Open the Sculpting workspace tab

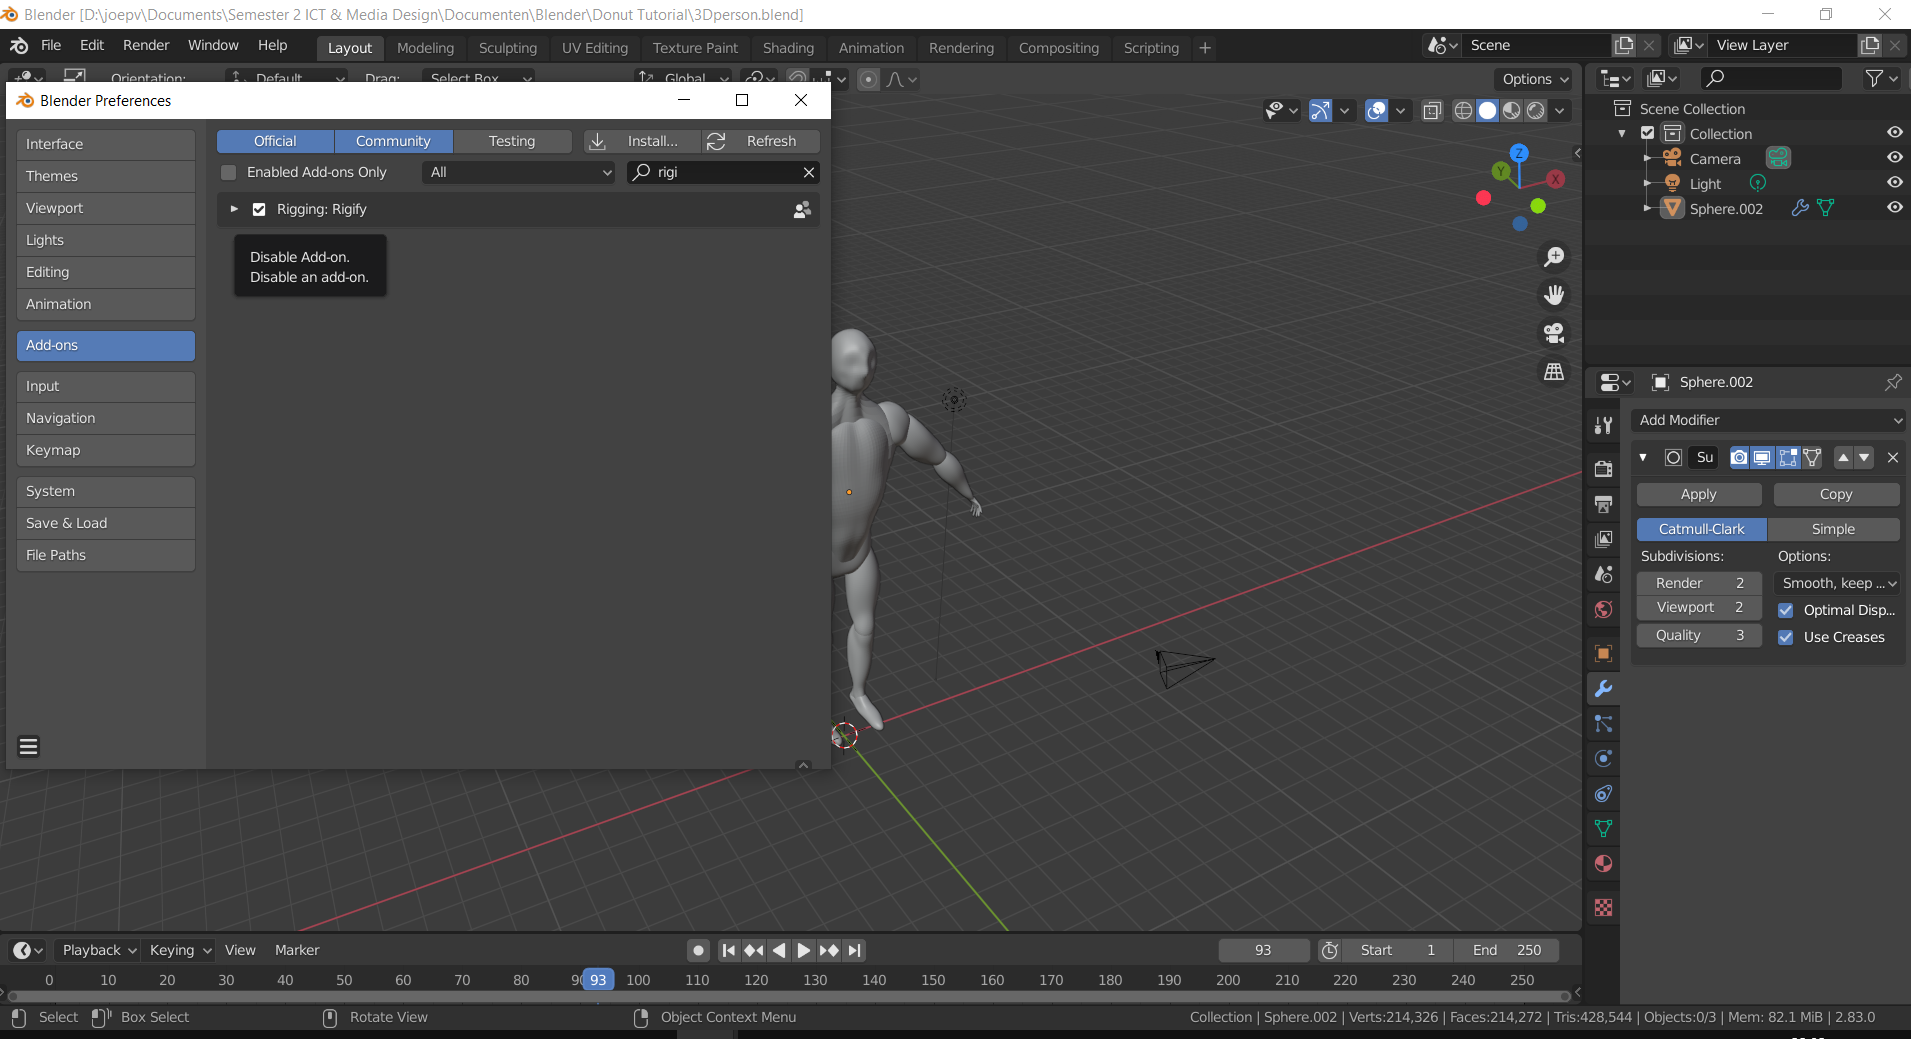[507, 48]
